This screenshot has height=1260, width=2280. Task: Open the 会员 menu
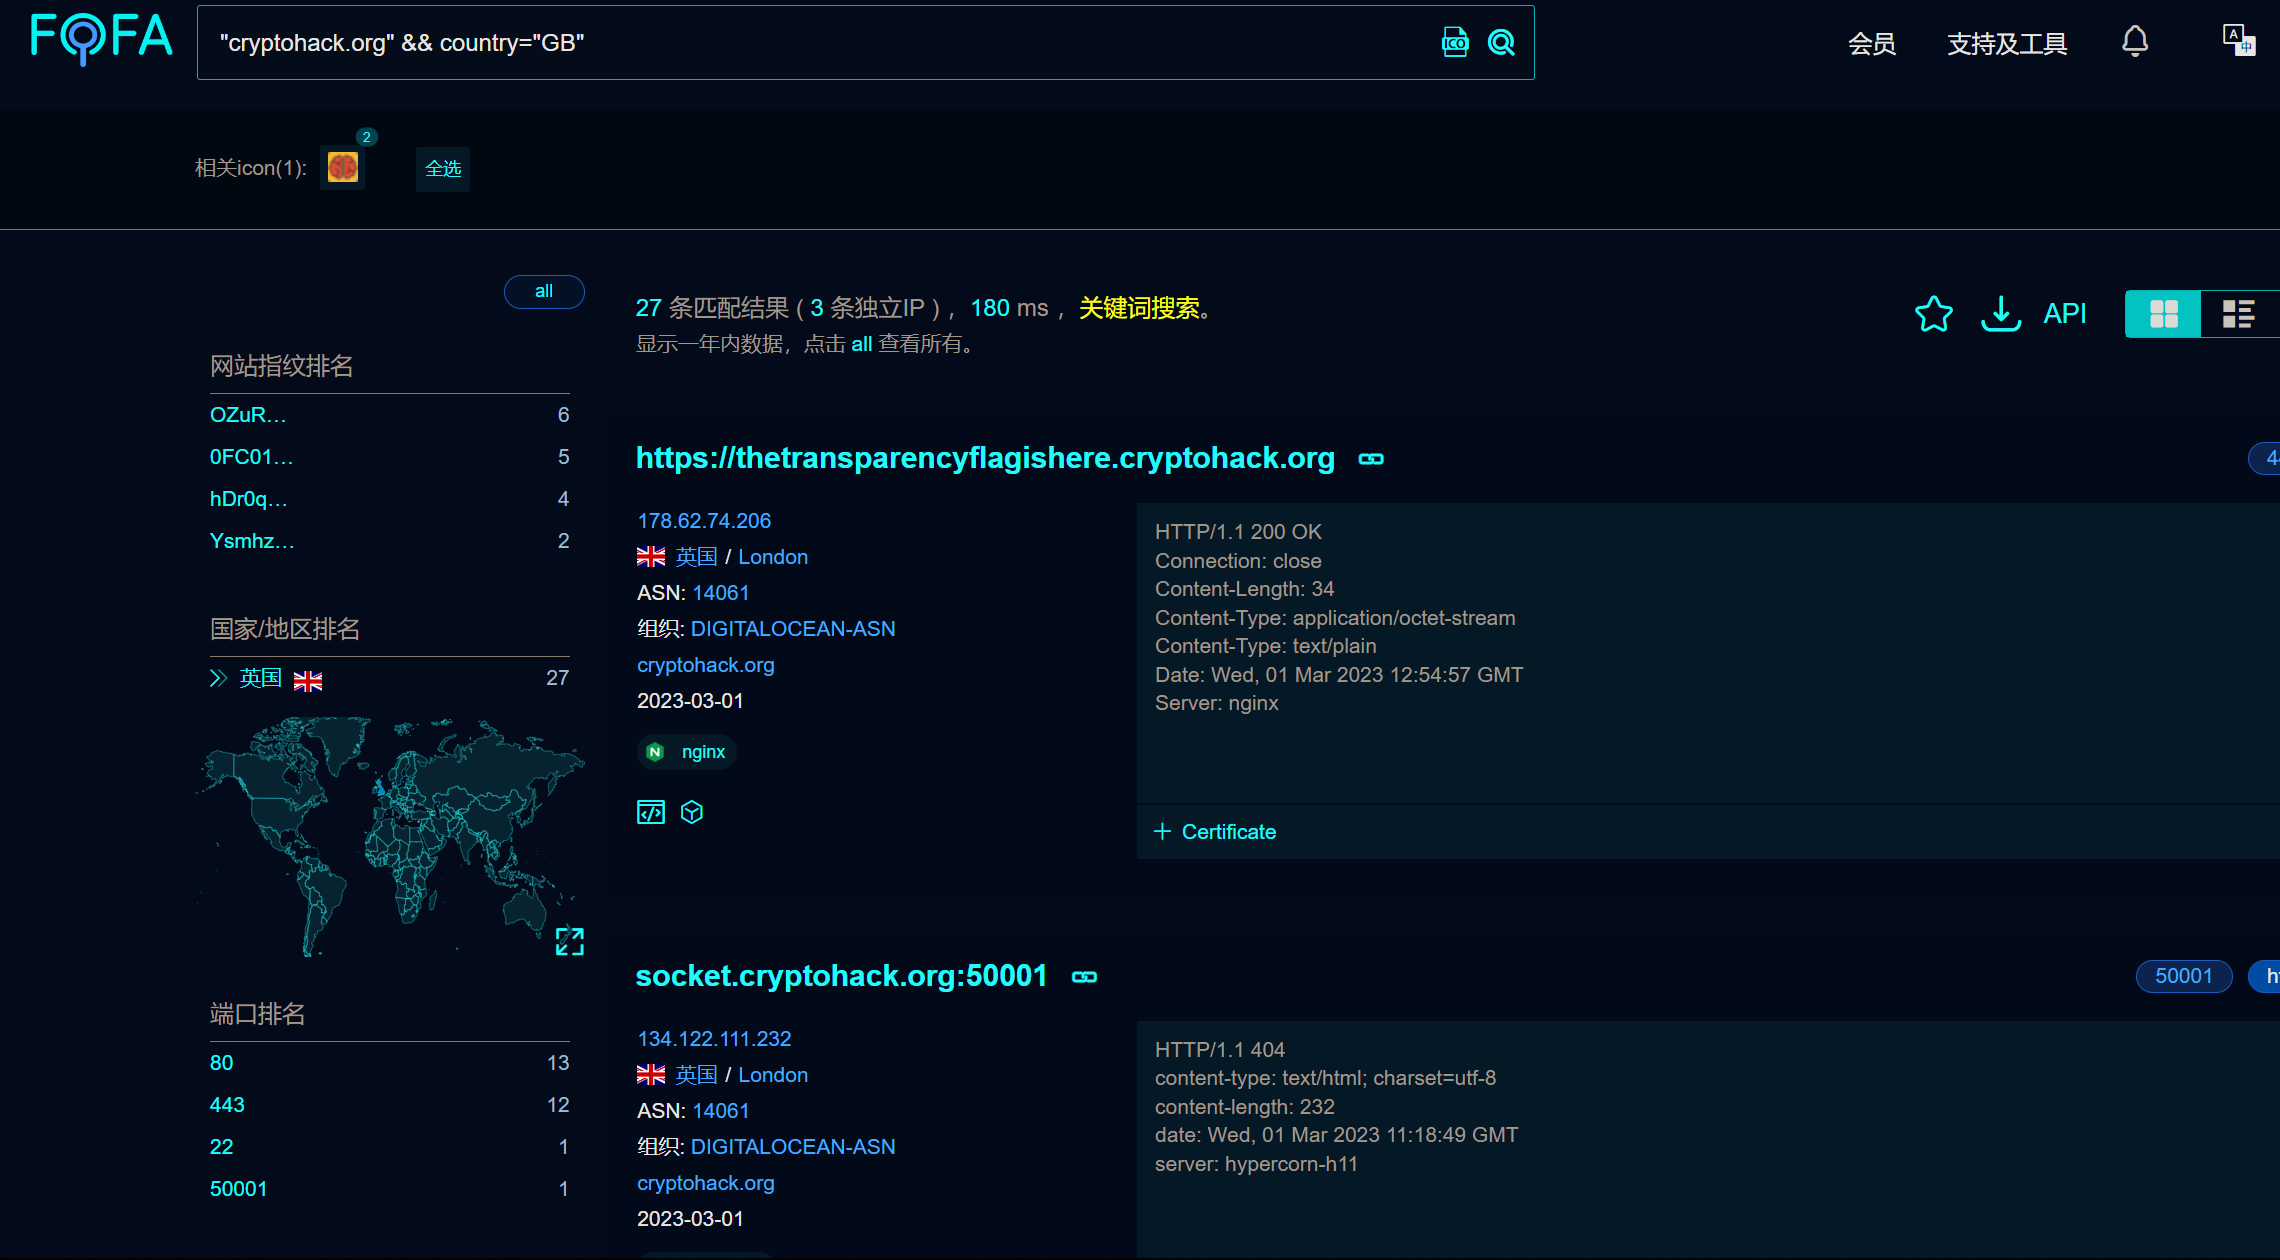(x=1871, y=44)
